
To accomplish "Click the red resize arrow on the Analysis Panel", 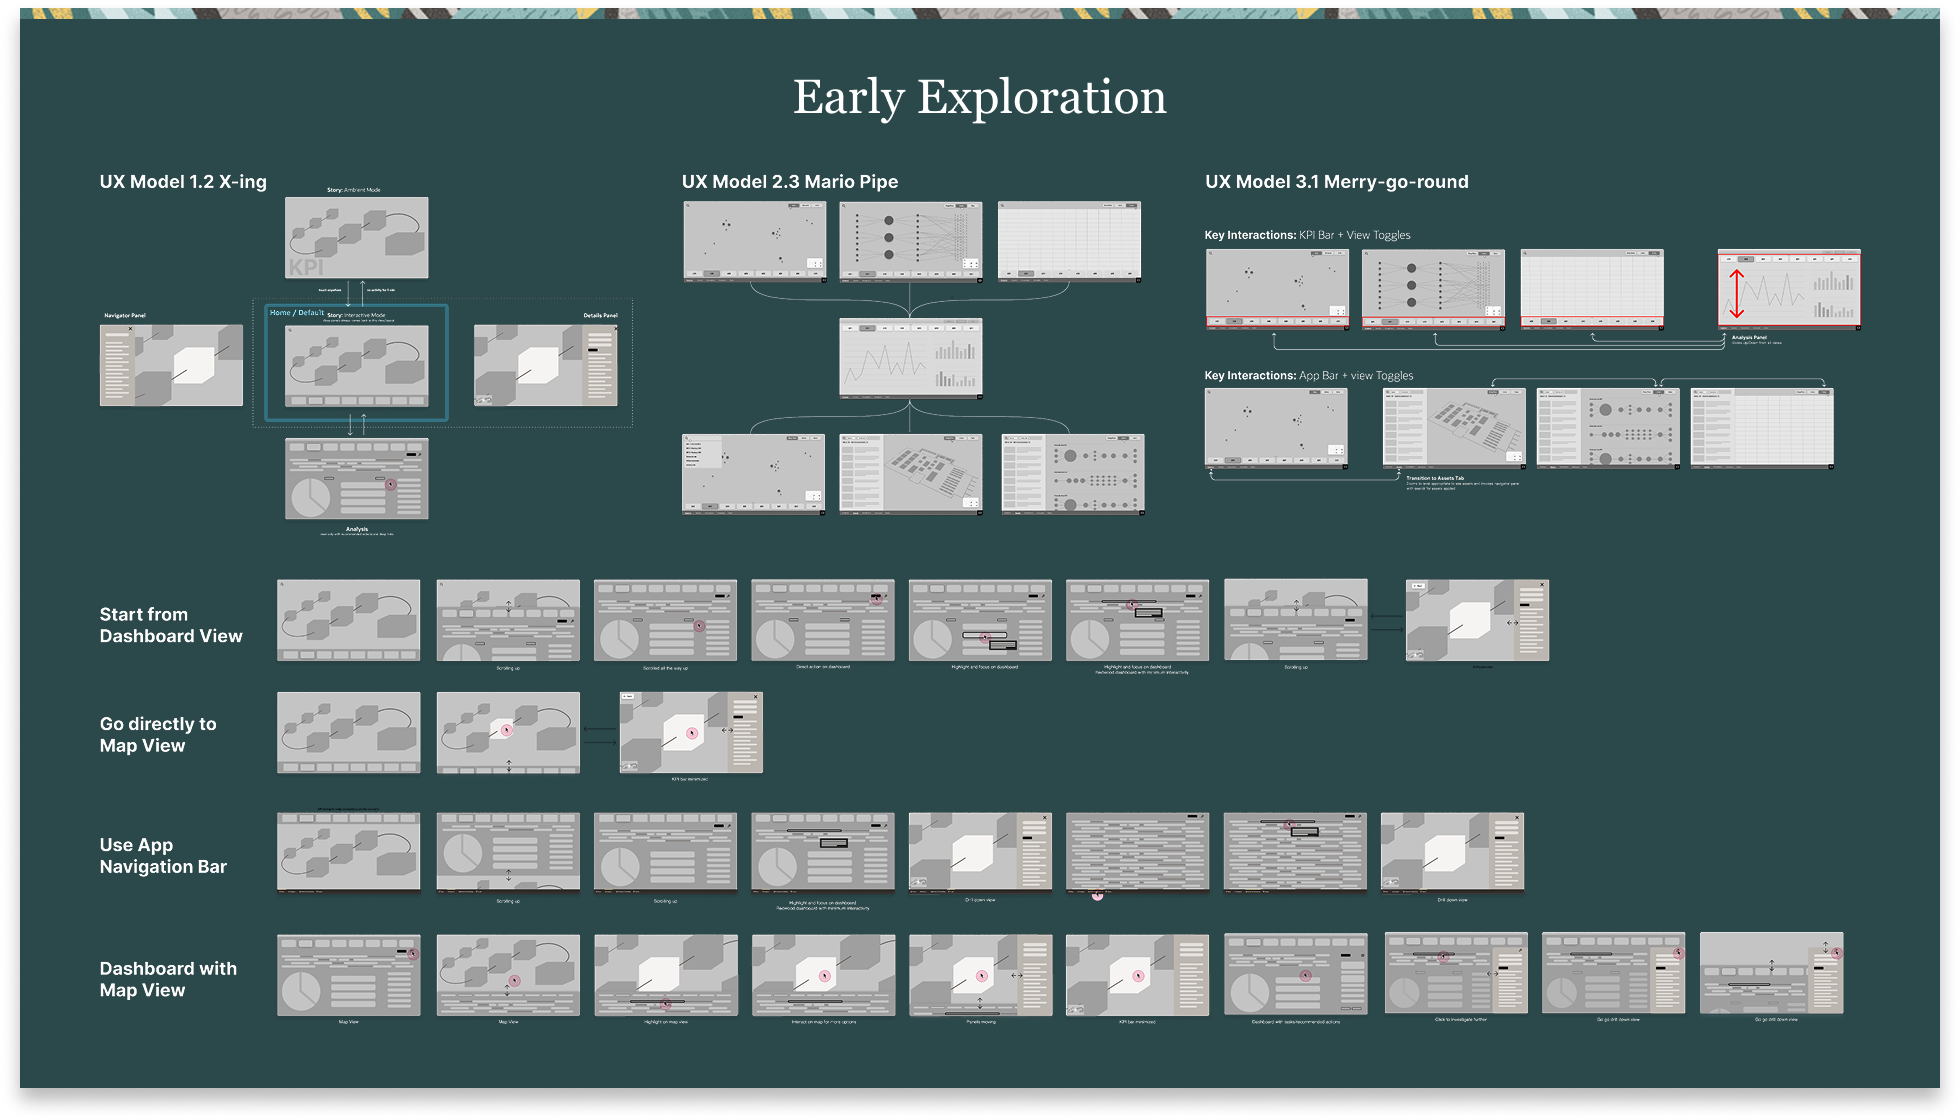I will pyautogui.click(x=1737, y=292).
